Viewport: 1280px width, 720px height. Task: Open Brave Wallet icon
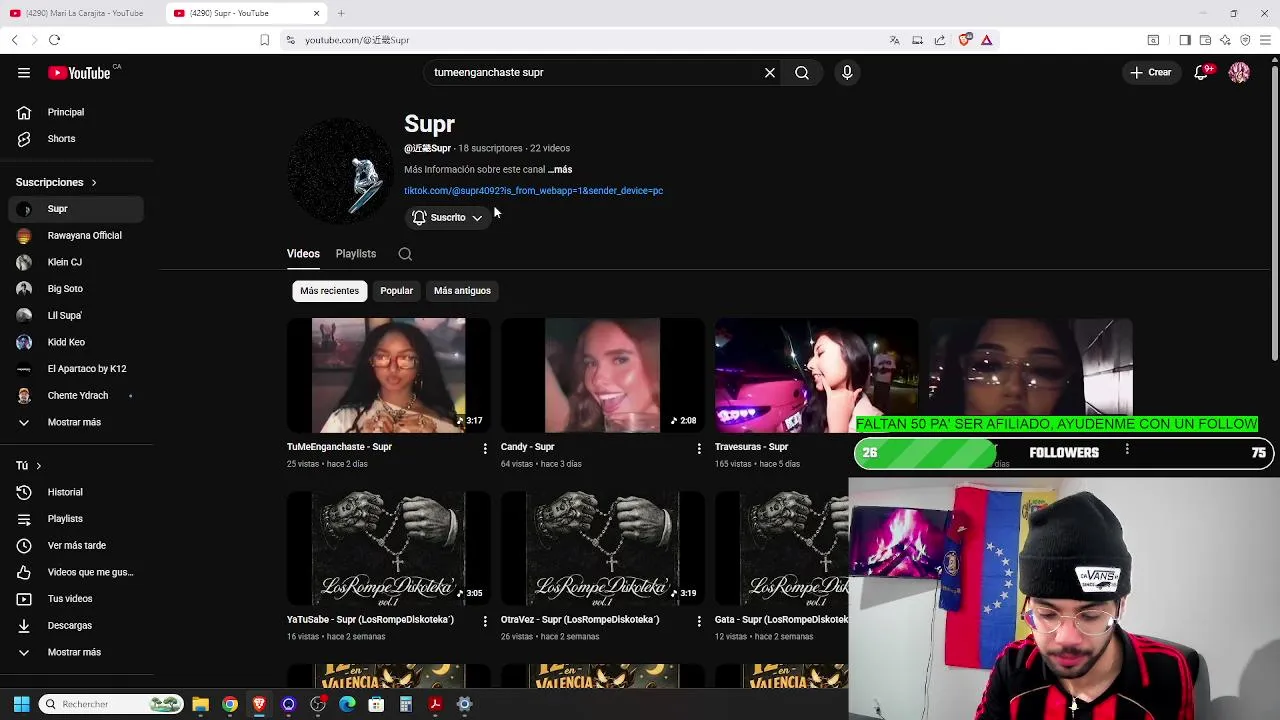[x=1205, y=40]
